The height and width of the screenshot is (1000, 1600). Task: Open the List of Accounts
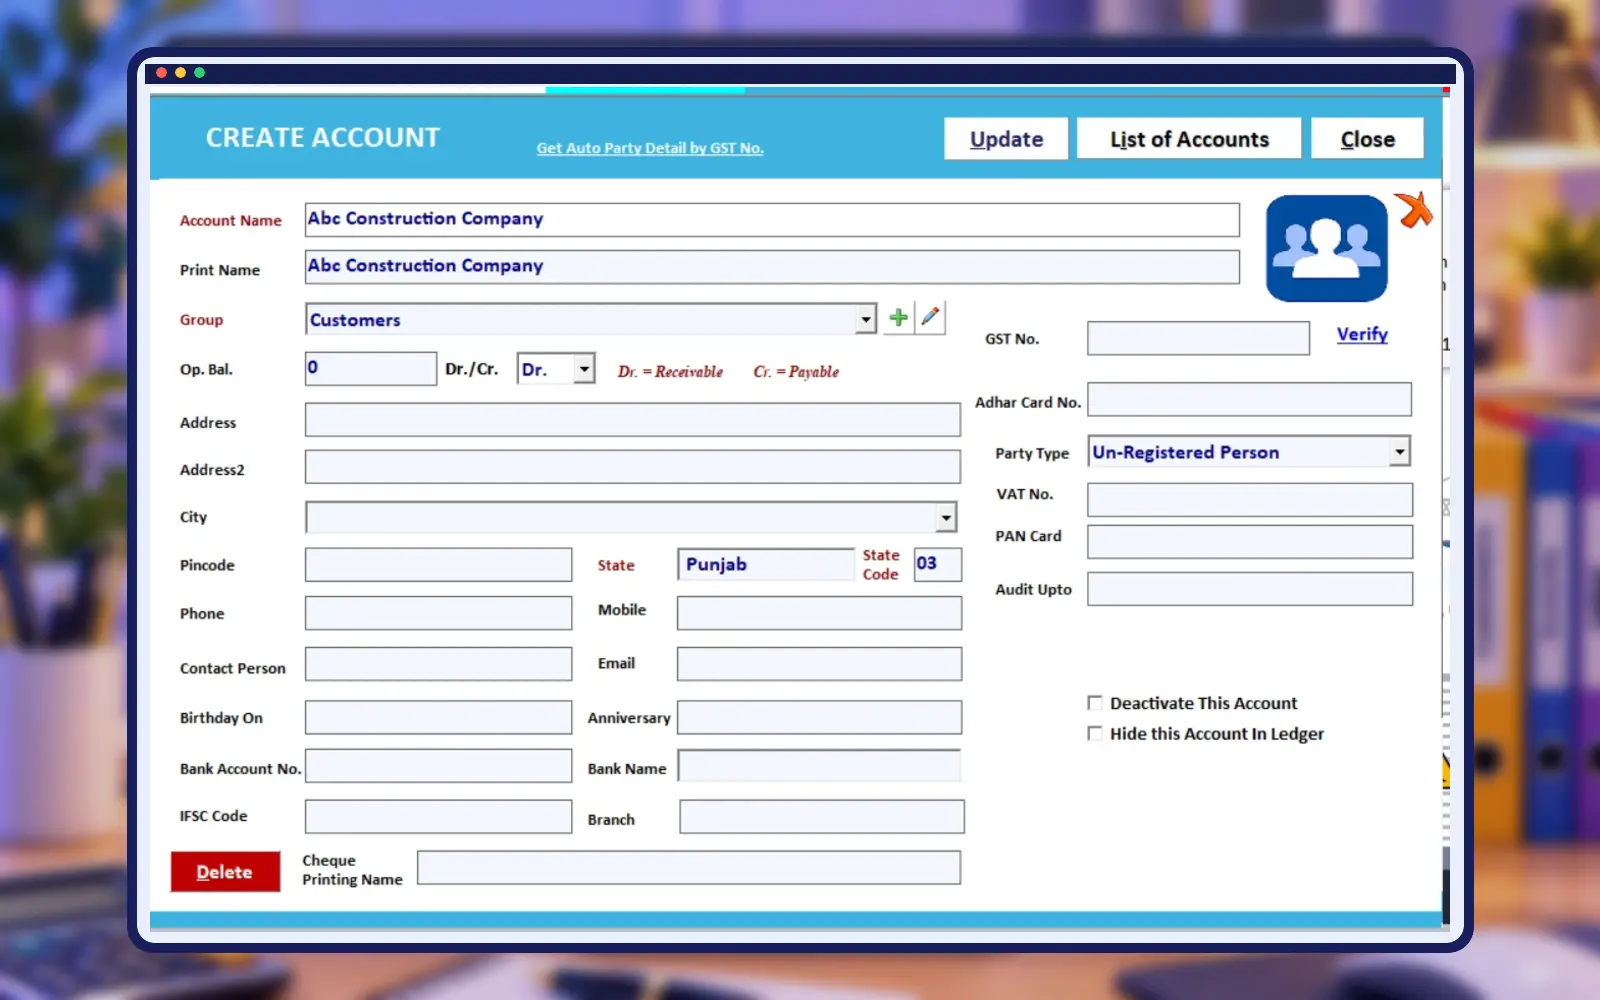point(1189,139)
